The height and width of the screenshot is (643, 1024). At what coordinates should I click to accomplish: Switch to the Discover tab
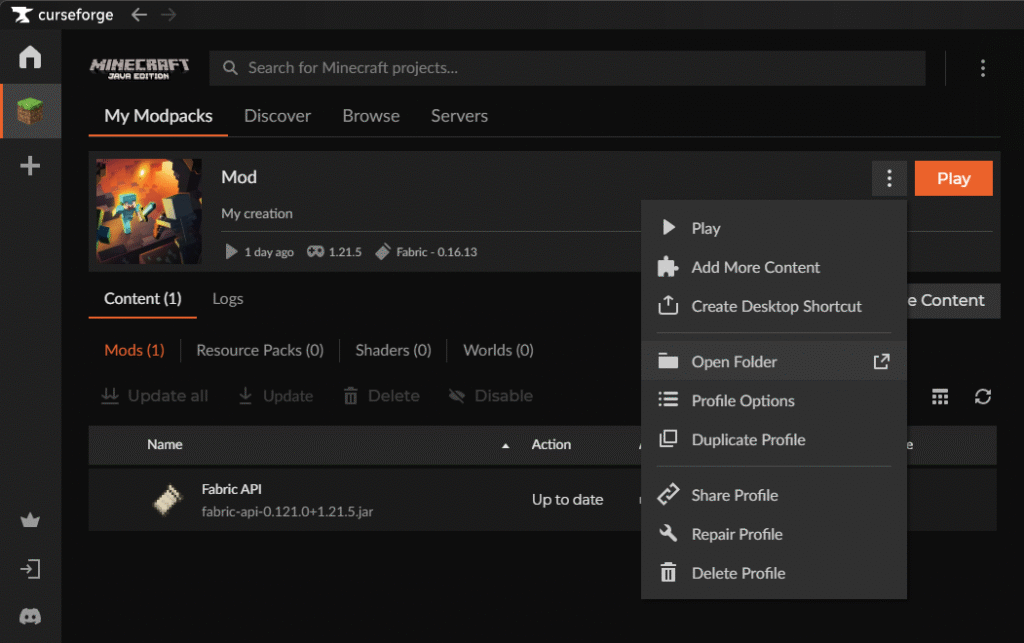278,116
